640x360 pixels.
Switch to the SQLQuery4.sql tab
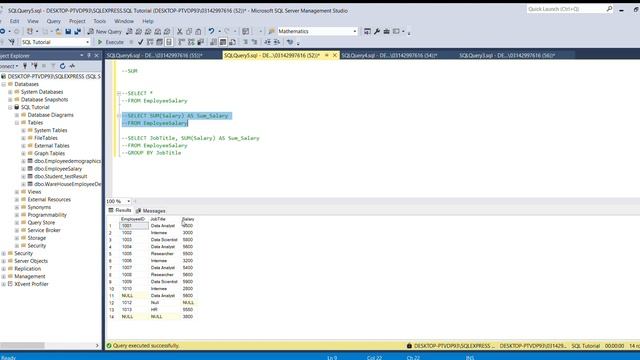pyautogui.click(x=389, y=56)
